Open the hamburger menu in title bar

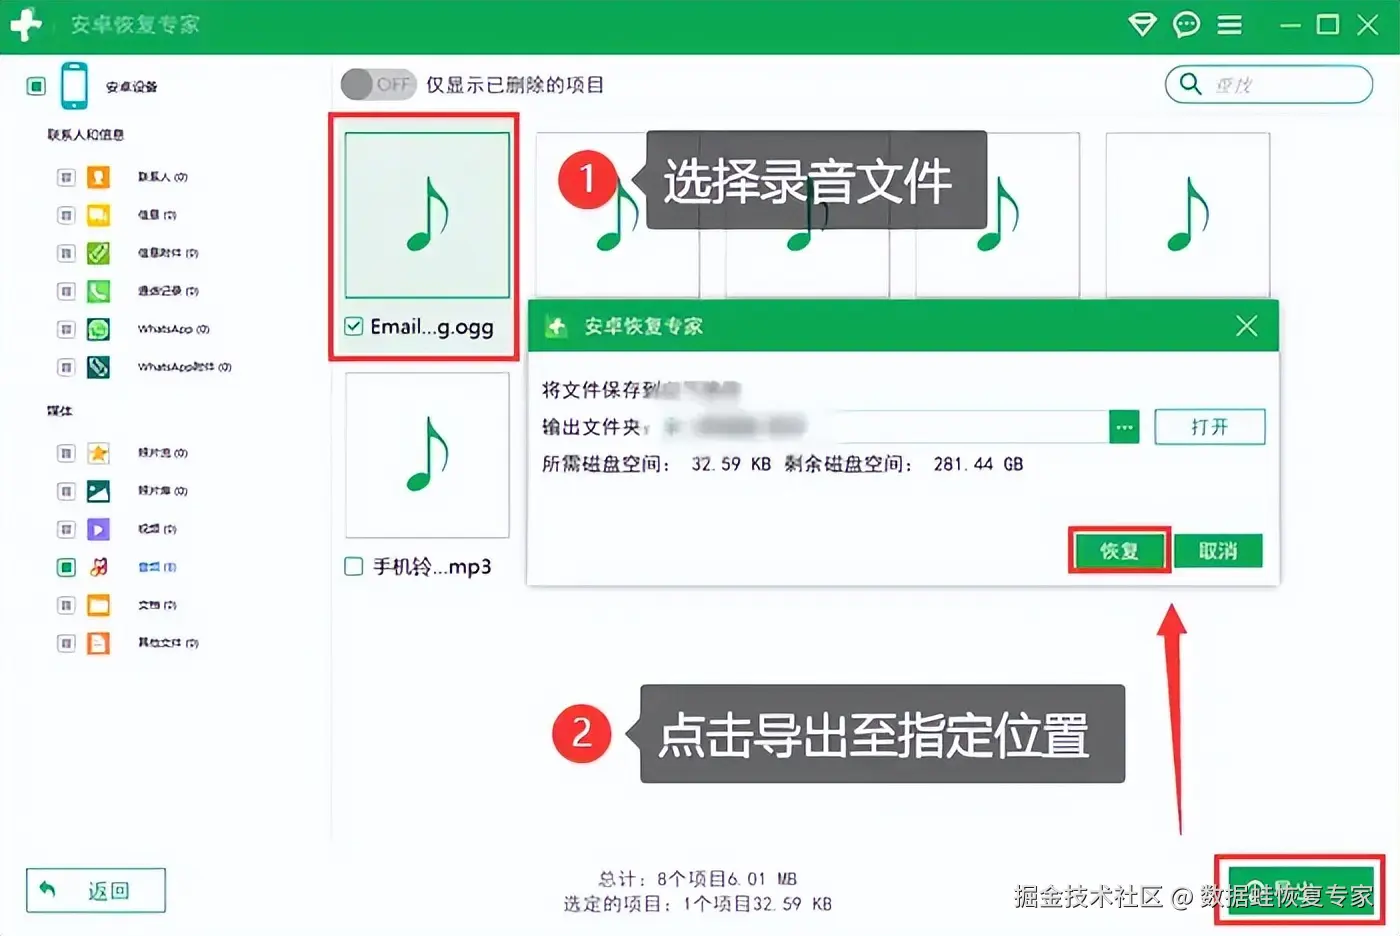click(1230, 25)
